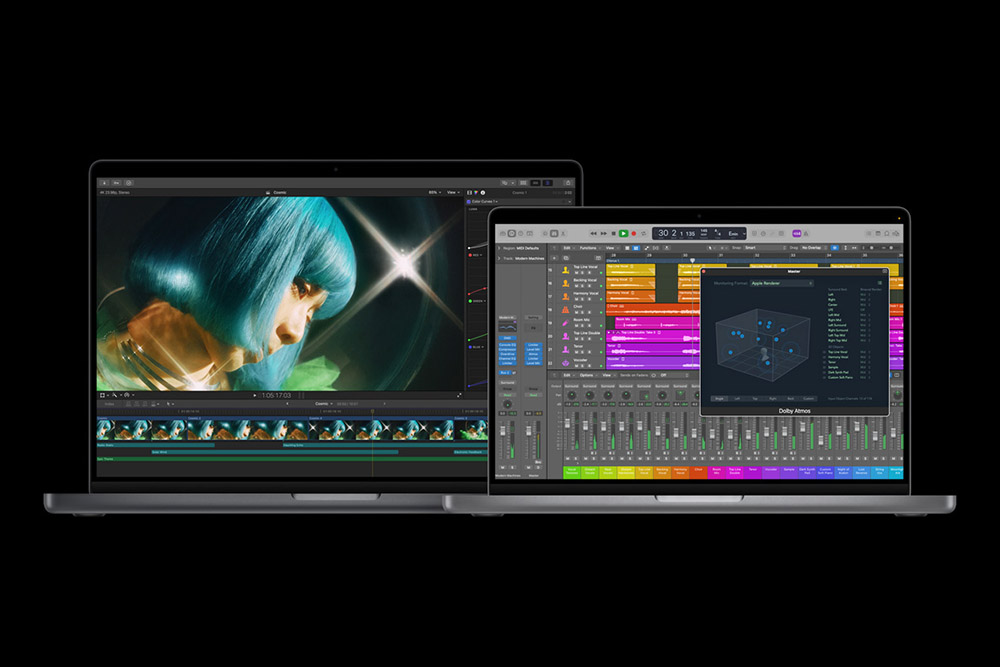Open the Drag No Overlap dropdown
The image size is (1000, 667).
click(x=814, y=247)
